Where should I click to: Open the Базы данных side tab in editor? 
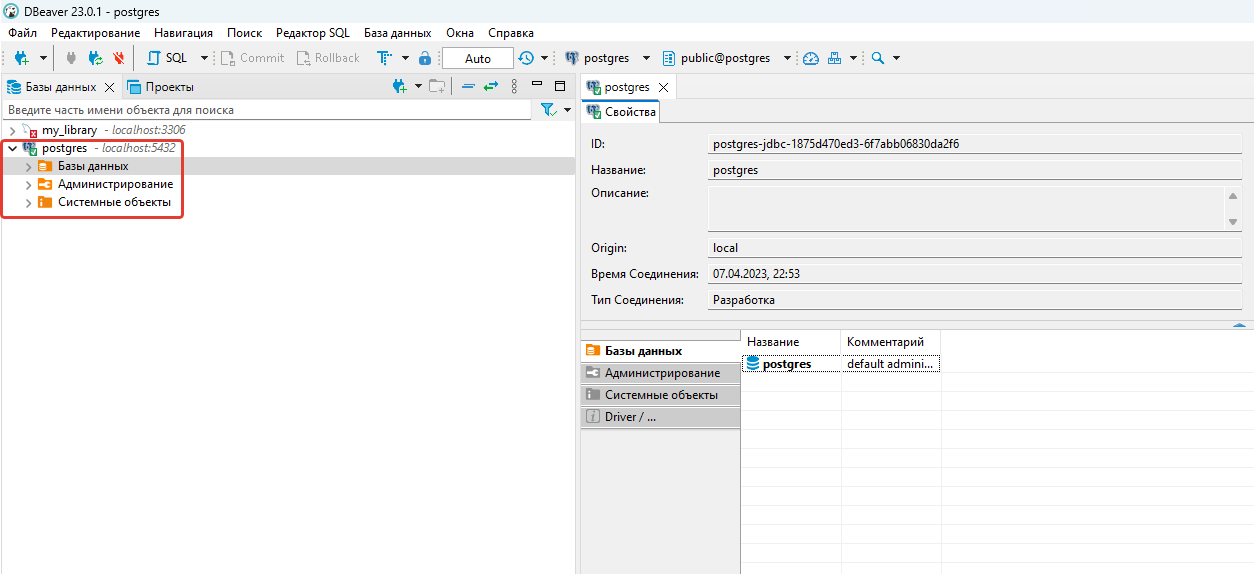[x=660, y=351]
